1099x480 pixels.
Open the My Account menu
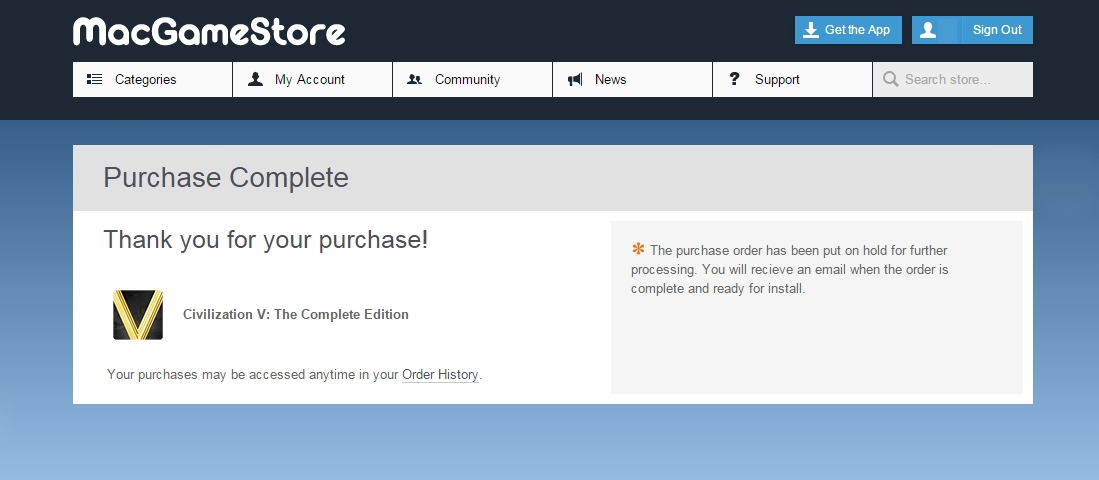click(313, 79)
